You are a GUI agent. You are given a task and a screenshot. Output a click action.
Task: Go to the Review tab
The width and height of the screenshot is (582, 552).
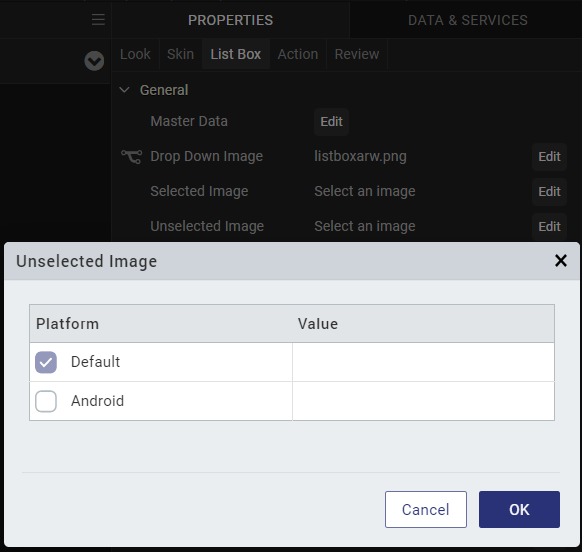pos(357,54)
